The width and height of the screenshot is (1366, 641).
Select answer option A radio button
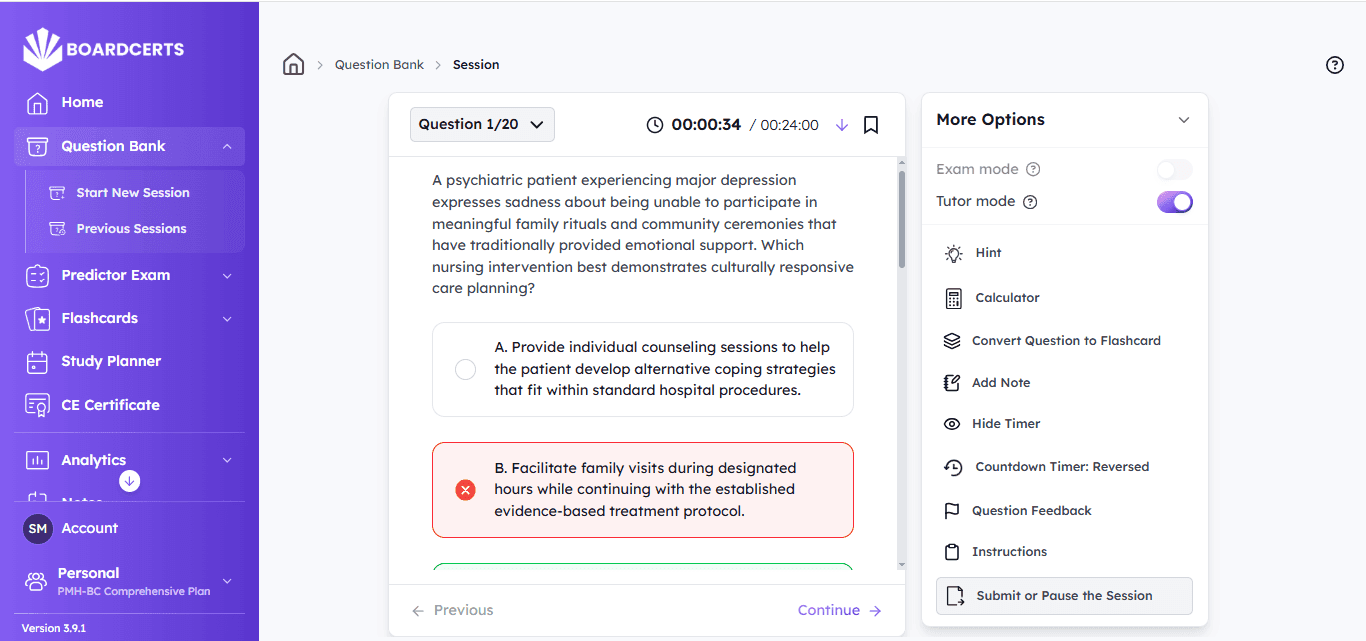(x=465, y=370)
